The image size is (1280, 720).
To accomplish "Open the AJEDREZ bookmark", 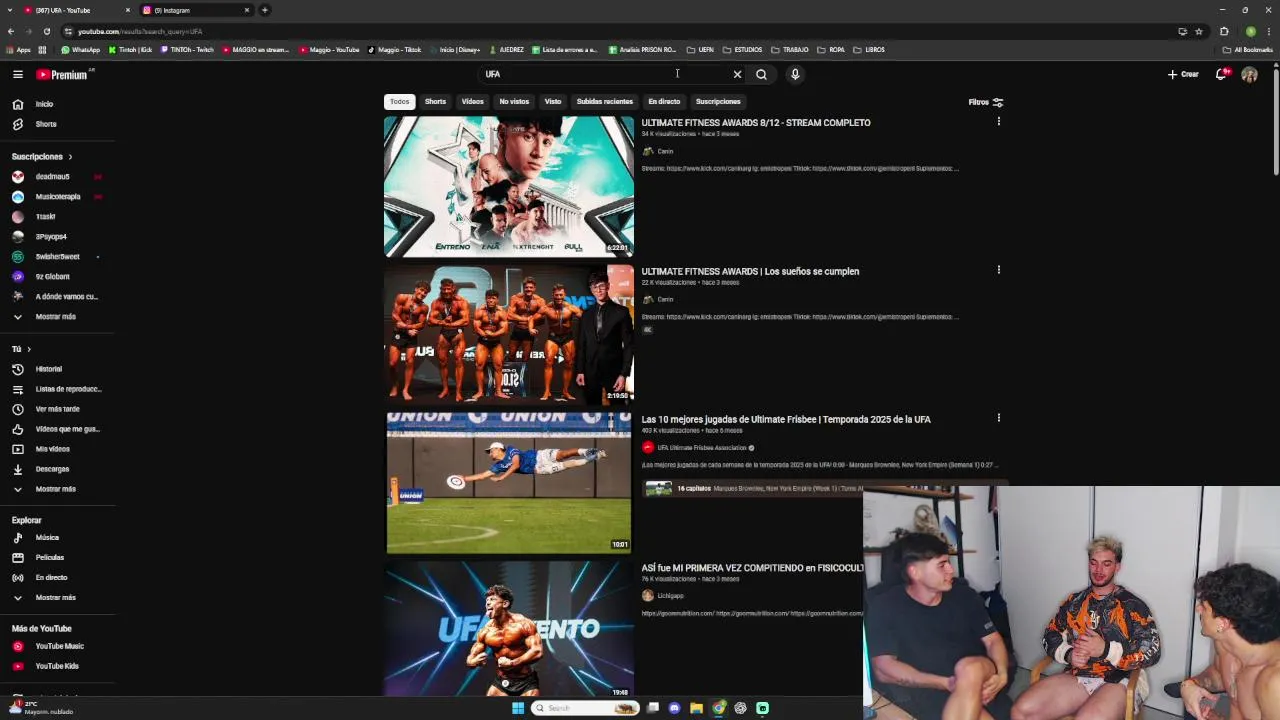I will pos(506,49).
